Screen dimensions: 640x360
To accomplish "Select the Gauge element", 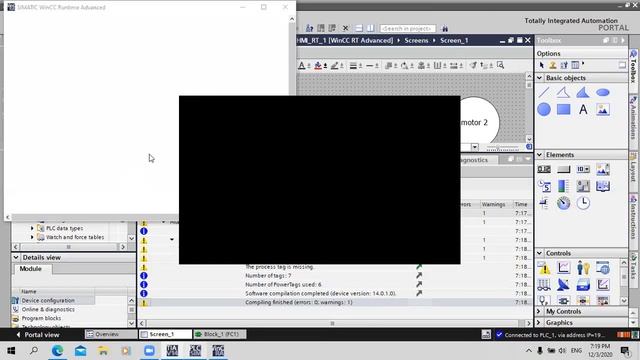I will (x=563, y=203).
